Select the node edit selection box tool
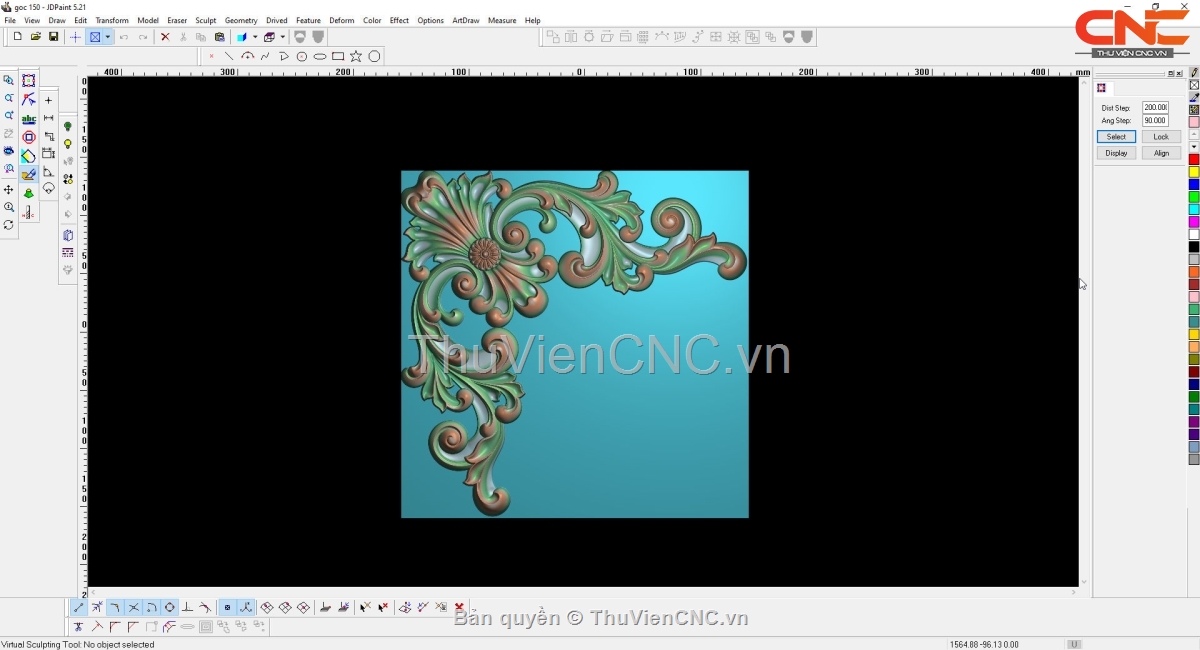 (29, 81)
